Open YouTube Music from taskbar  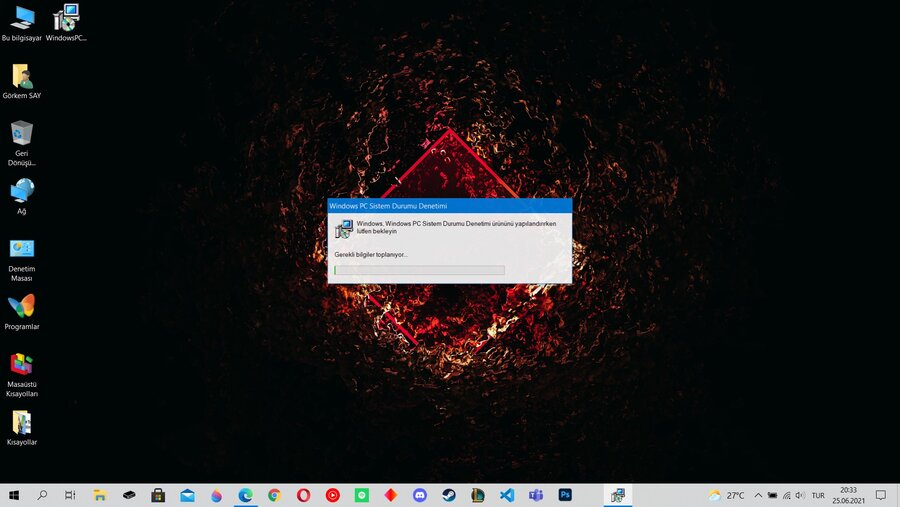[332, 495]
